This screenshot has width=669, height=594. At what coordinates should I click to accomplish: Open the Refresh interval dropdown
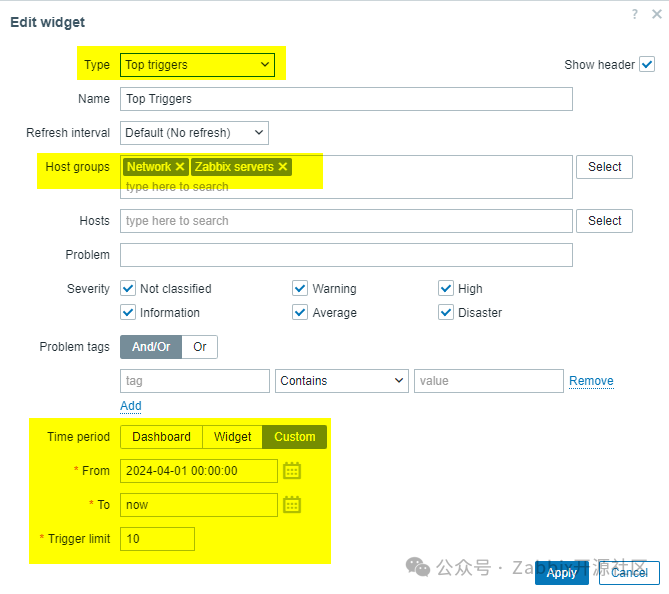click(x=194, y=133)
